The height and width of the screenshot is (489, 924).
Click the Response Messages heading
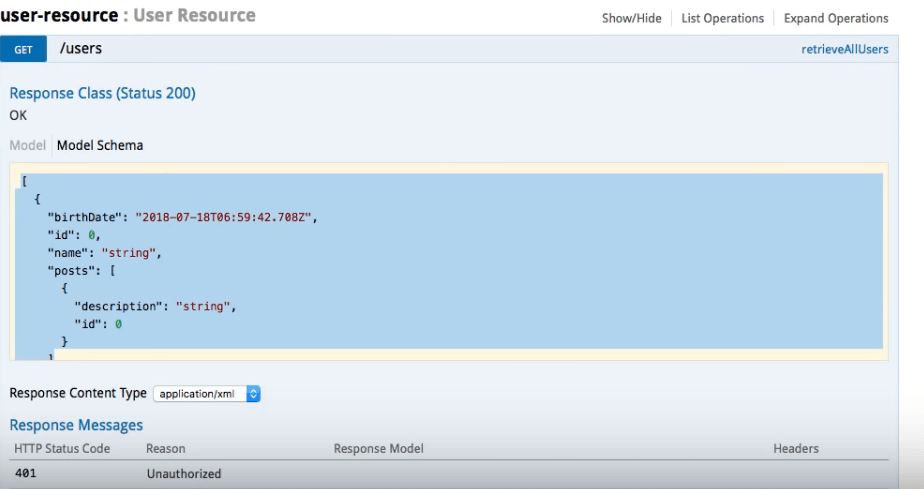[x=76, y=425]
